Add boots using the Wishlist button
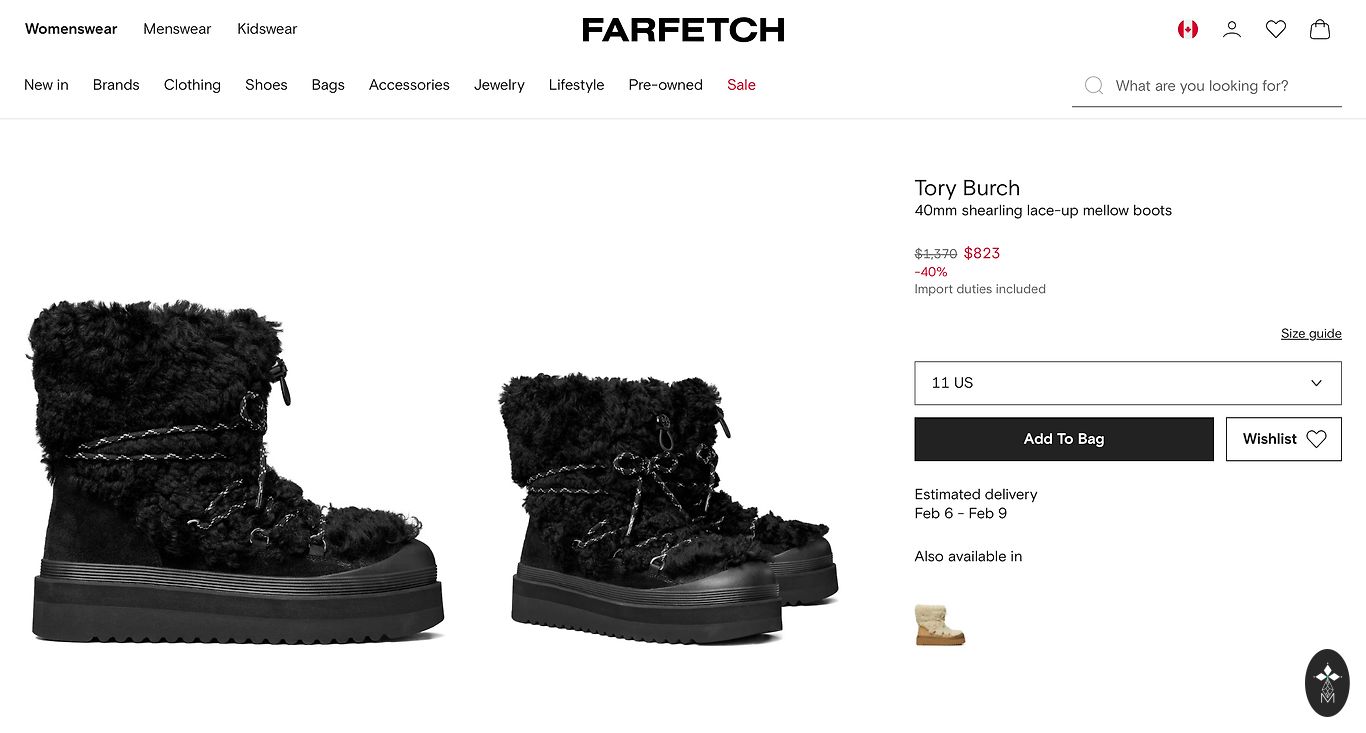This screenshot has height=733, width=1366. (x=1283, y=439)
